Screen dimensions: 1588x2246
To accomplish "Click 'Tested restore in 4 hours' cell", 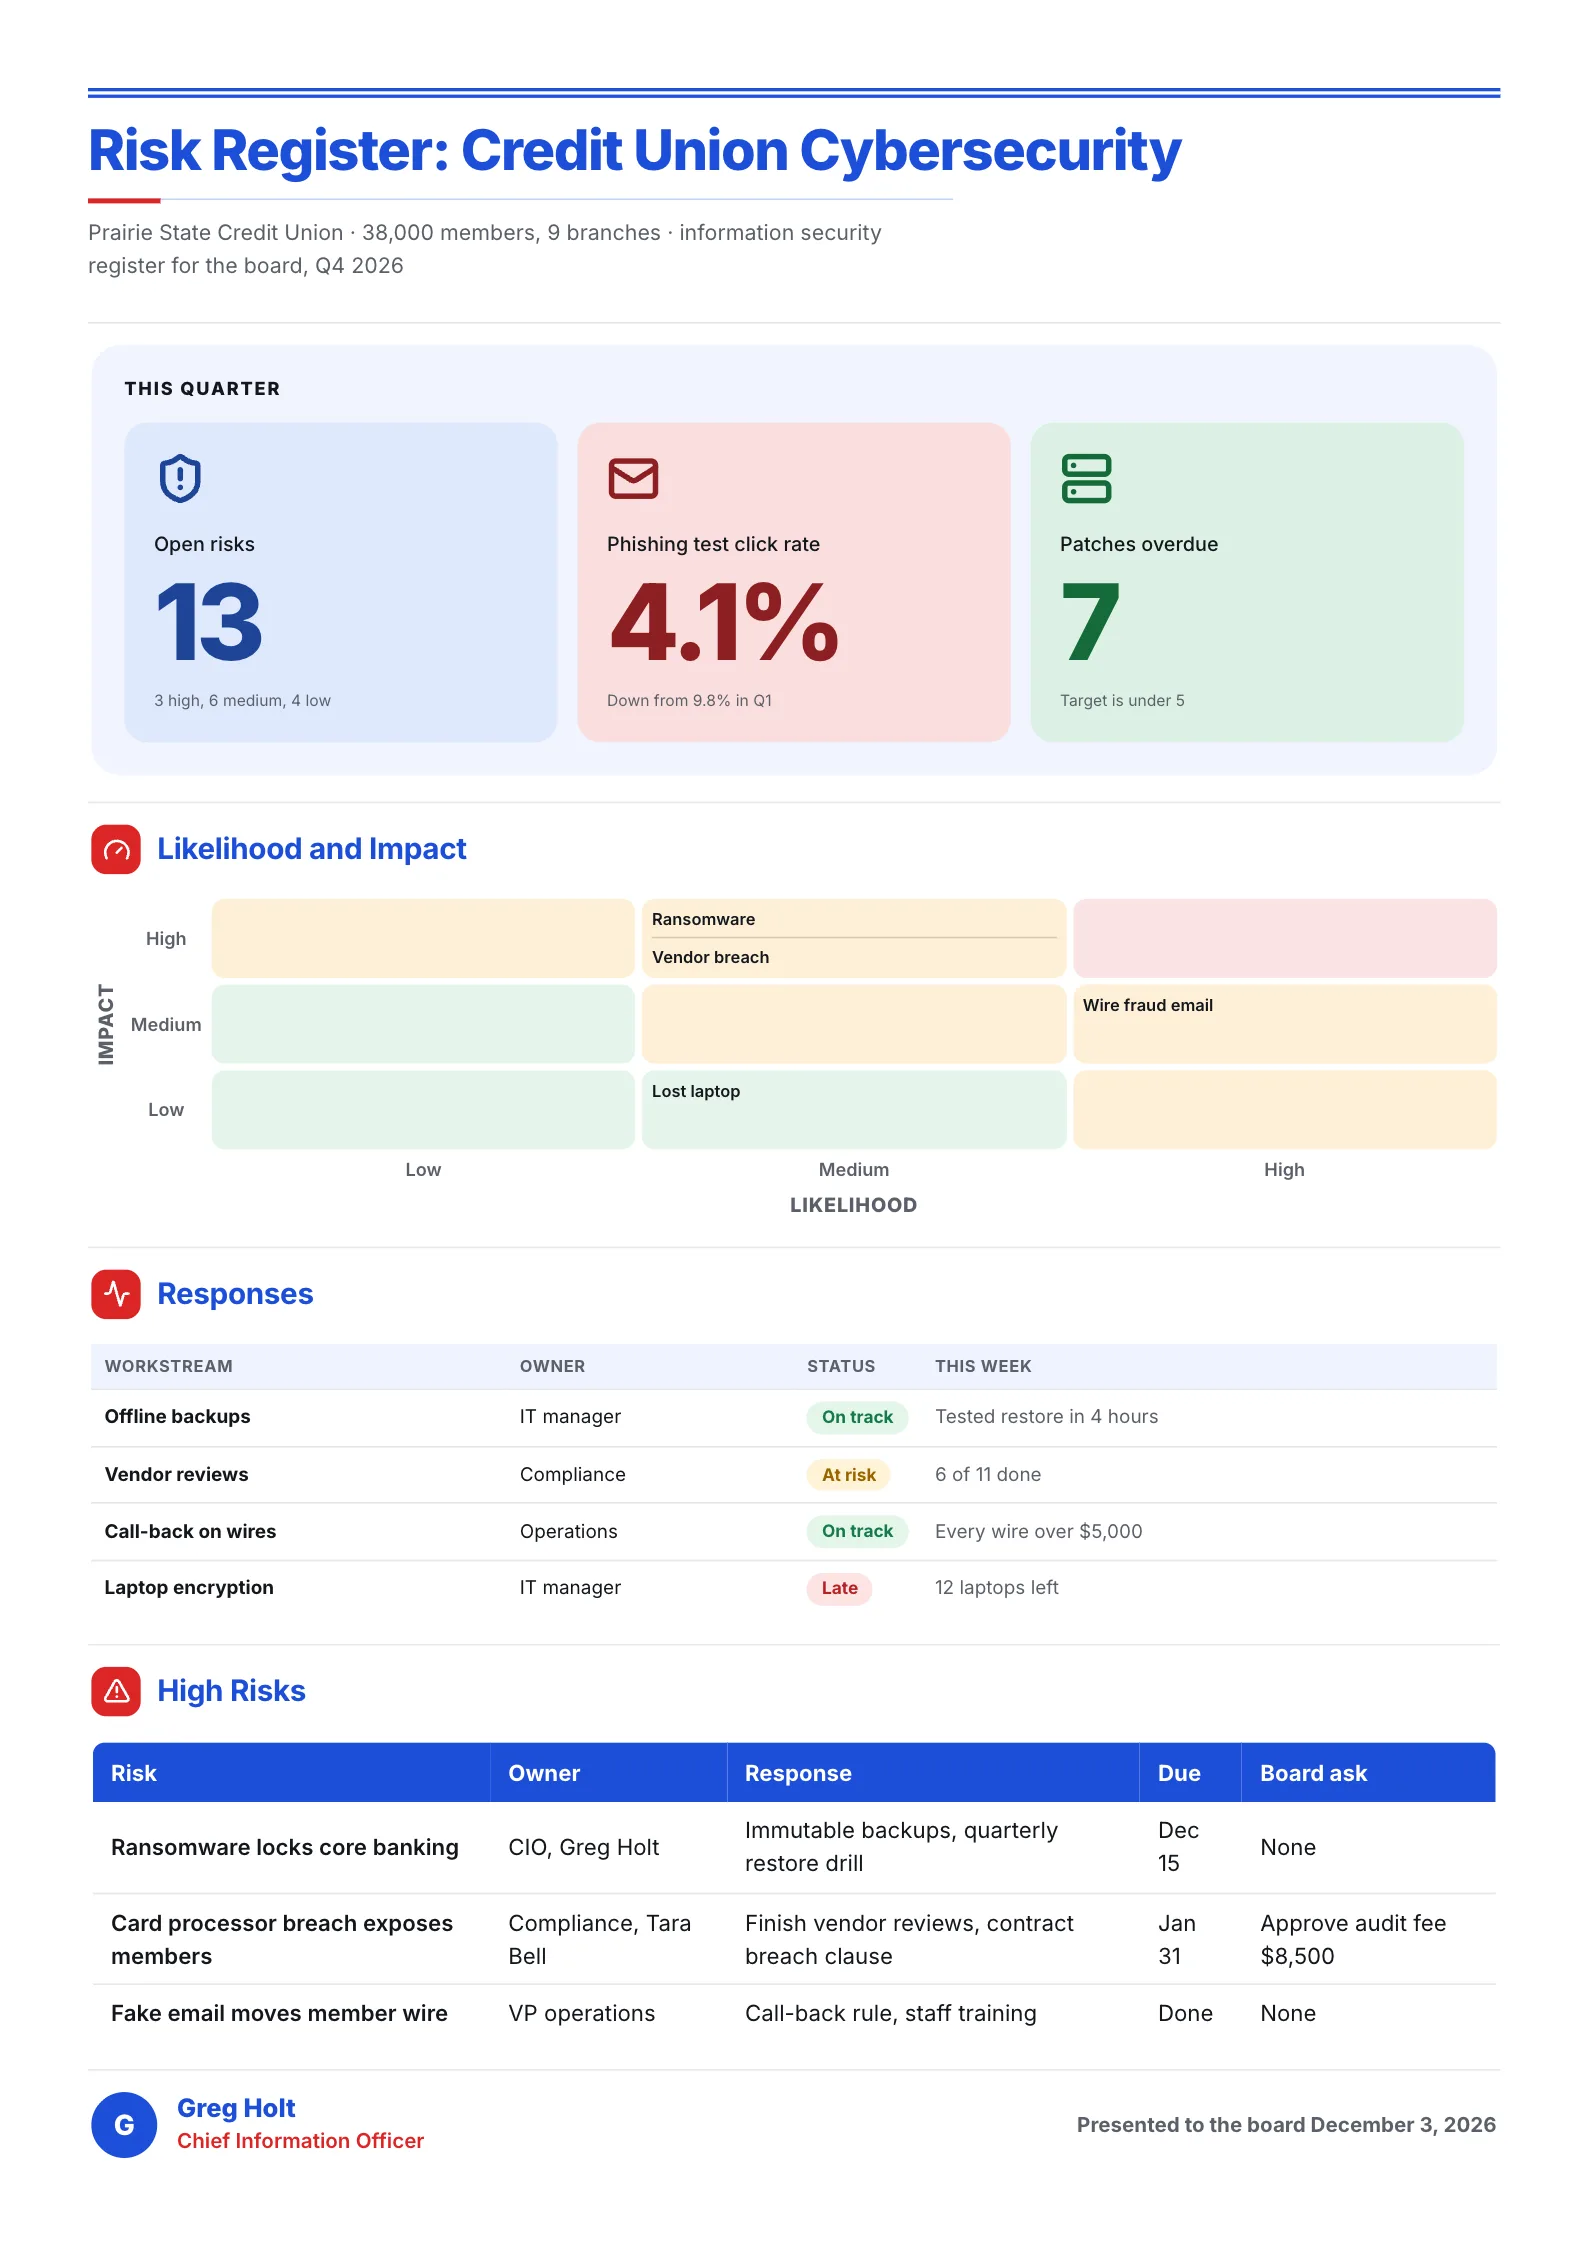I will pos(1046,1417).
